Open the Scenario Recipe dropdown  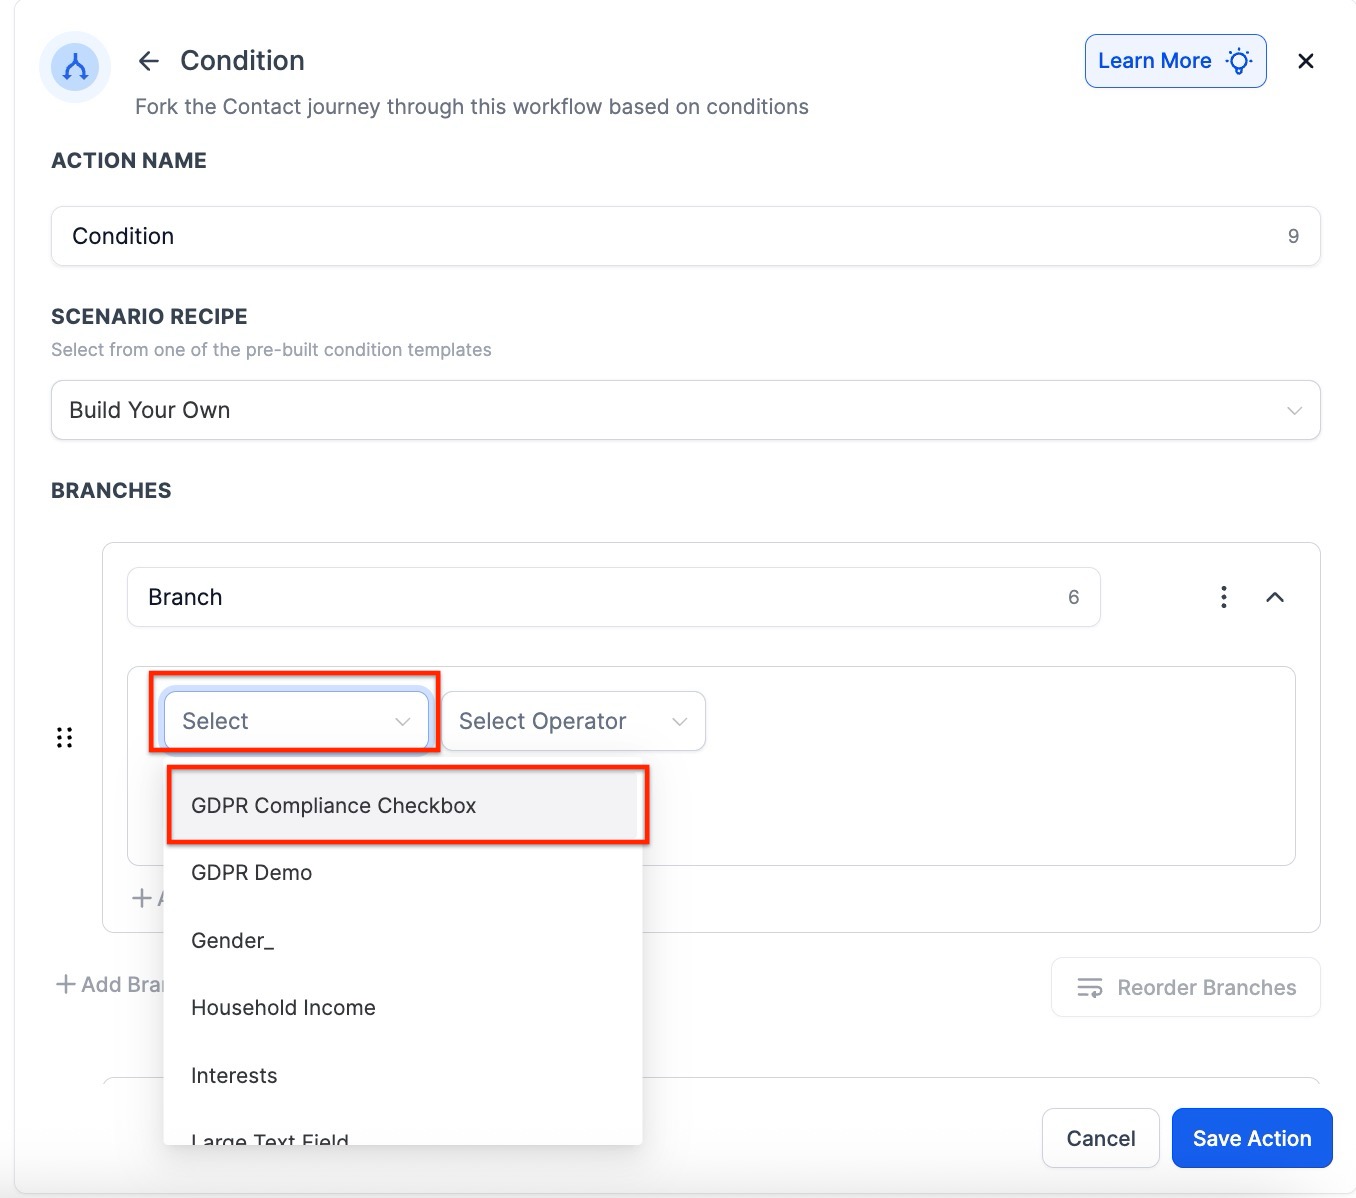685,410
